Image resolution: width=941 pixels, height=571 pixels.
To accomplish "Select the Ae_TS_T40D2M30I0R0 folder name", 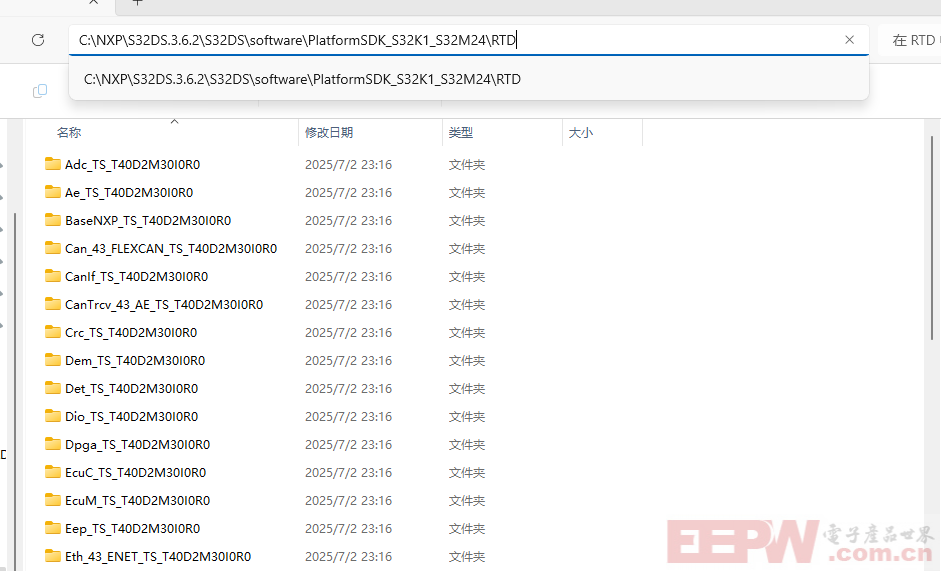I will (x=129, y=193).
